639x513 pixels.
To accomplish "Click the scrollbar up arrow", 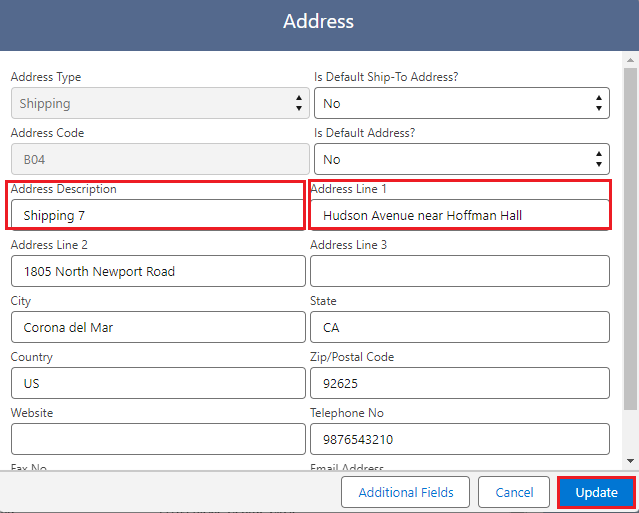I will (630, 59).
